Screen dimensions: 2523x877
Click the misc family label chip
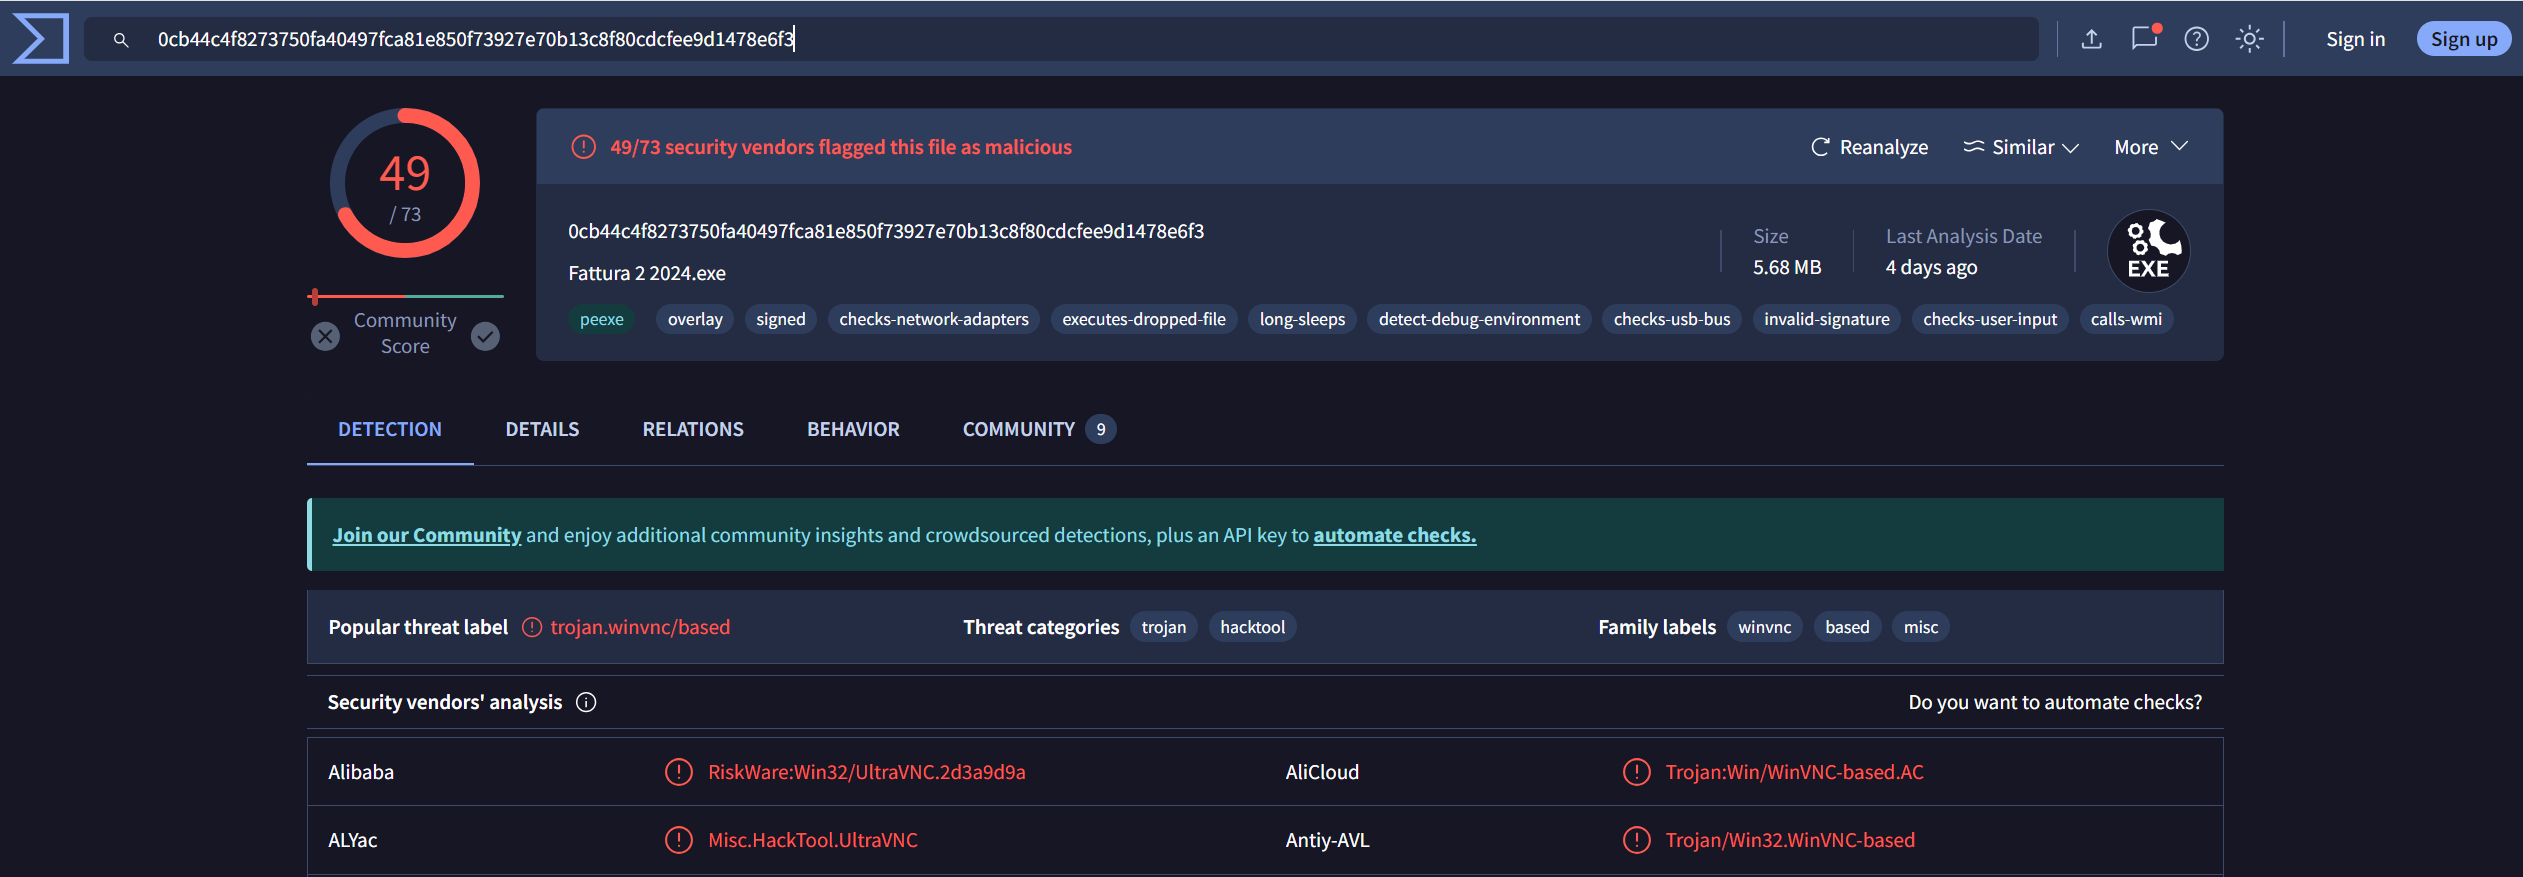point(1920,627)
